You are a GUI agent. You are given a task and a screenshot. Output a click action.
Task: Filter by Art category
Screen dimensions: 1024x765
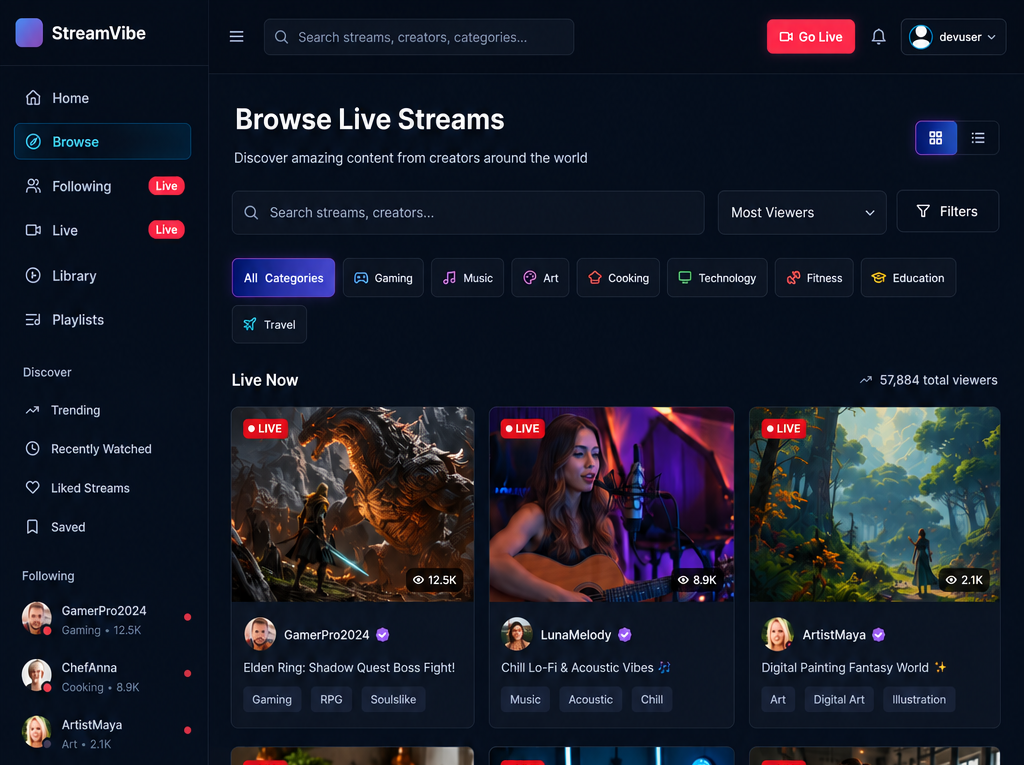point(540,278)
